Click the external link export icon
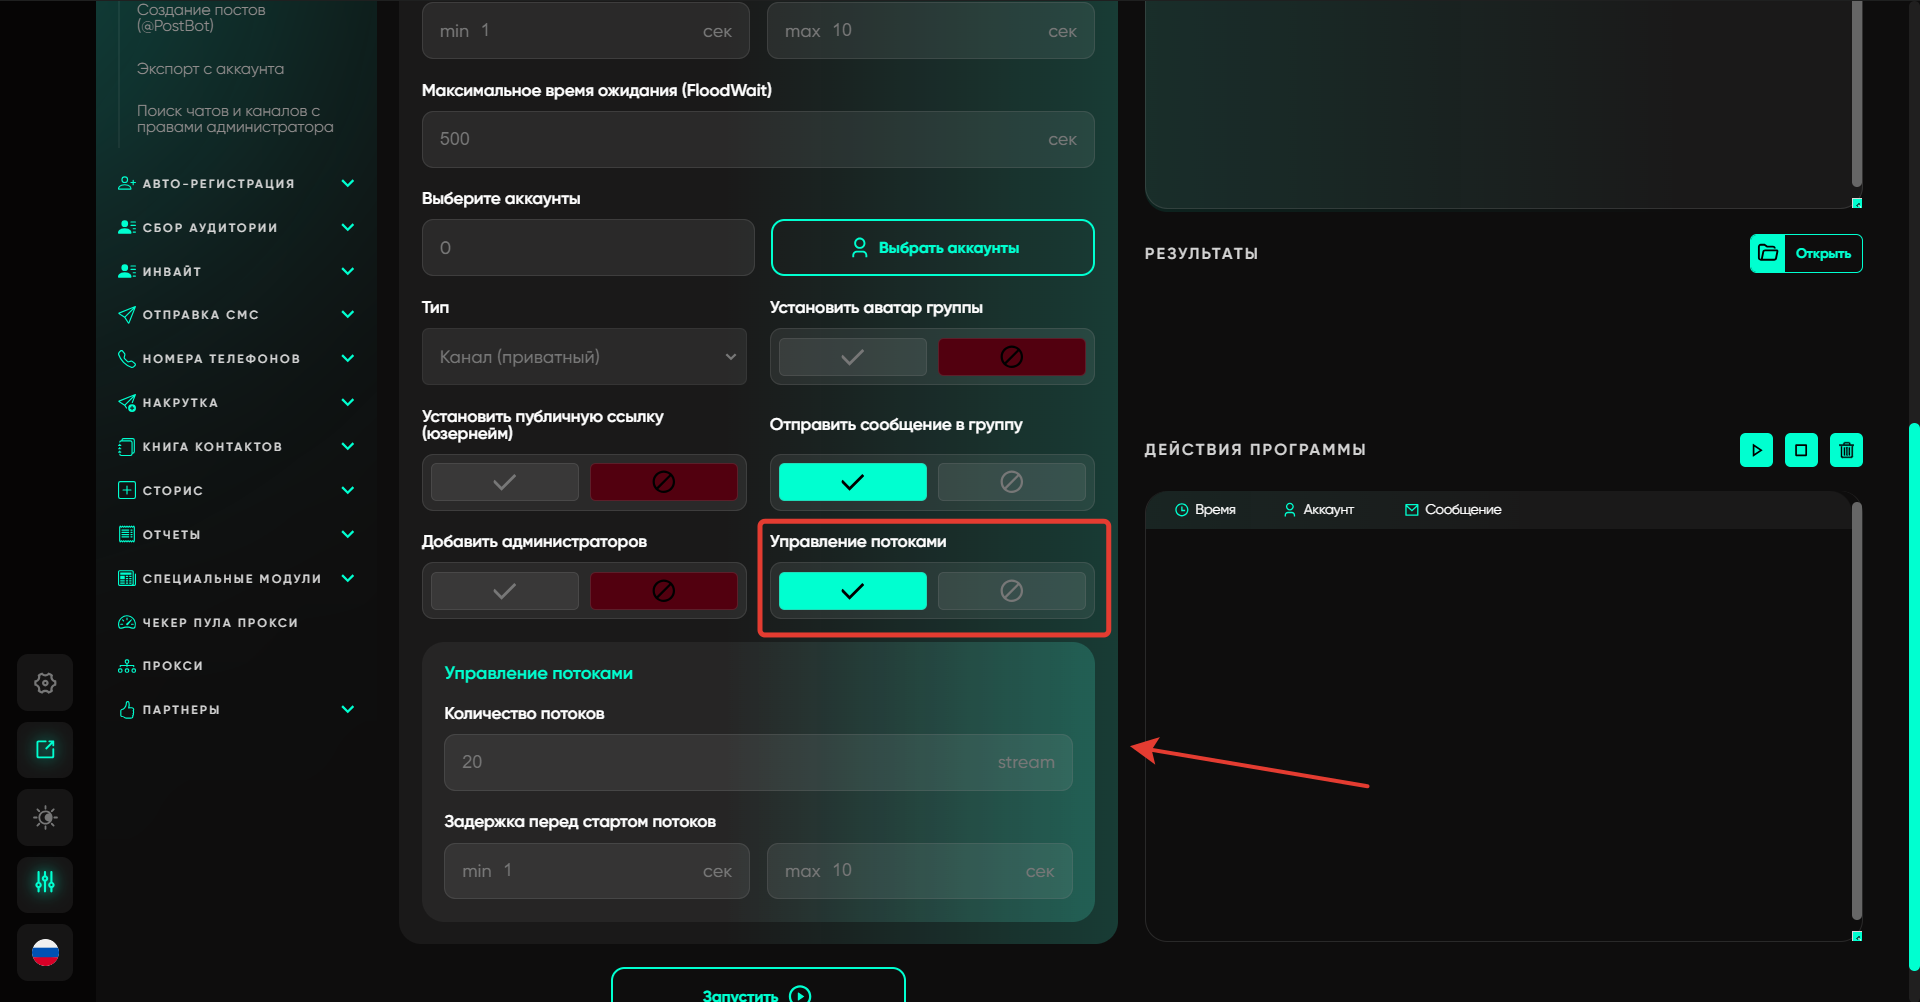 tap(45, 750)
